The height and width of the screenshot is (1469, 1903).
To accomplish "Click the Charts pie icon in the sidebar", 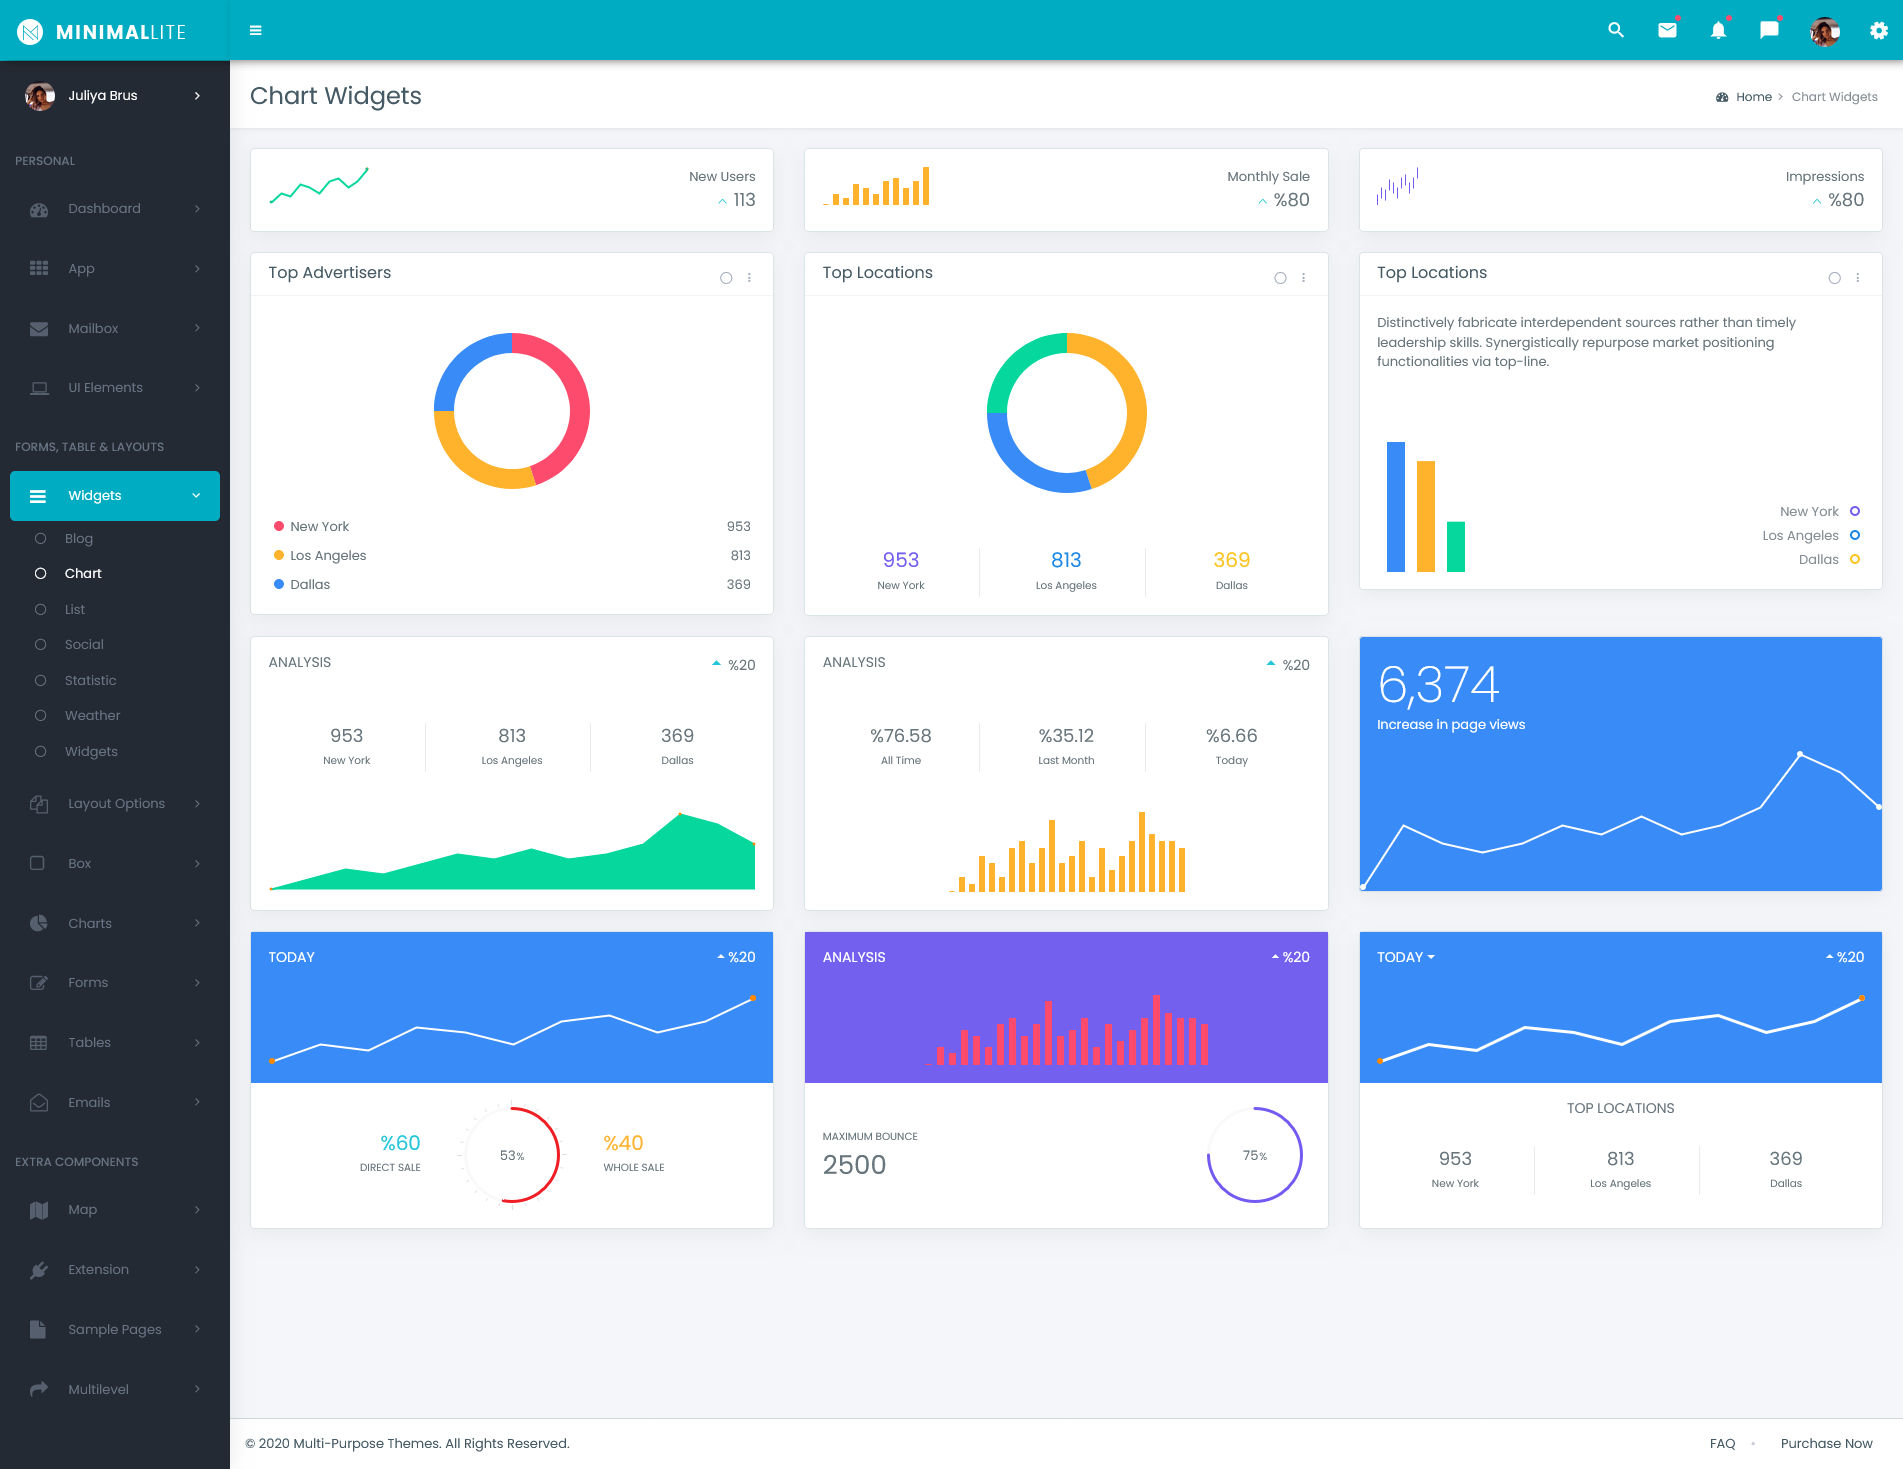I will point(39,923).
